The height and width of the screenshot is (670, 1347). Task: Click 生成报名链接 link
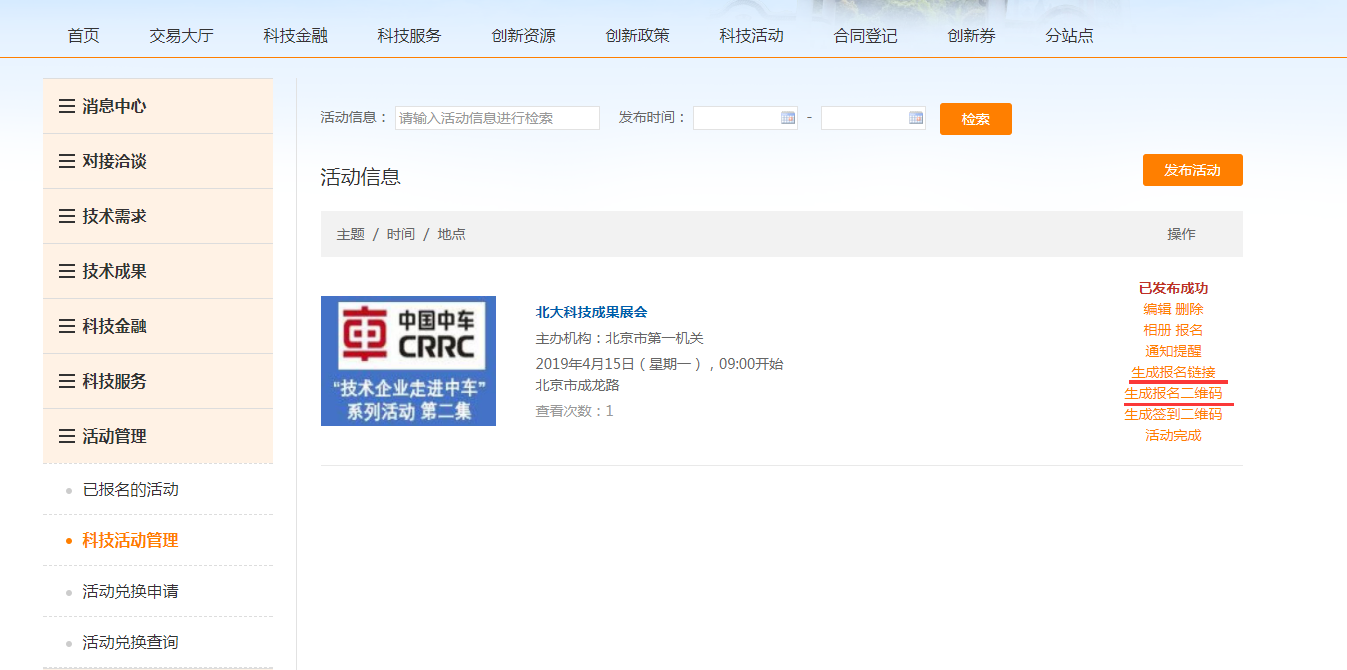click(x=1173, y=372)
